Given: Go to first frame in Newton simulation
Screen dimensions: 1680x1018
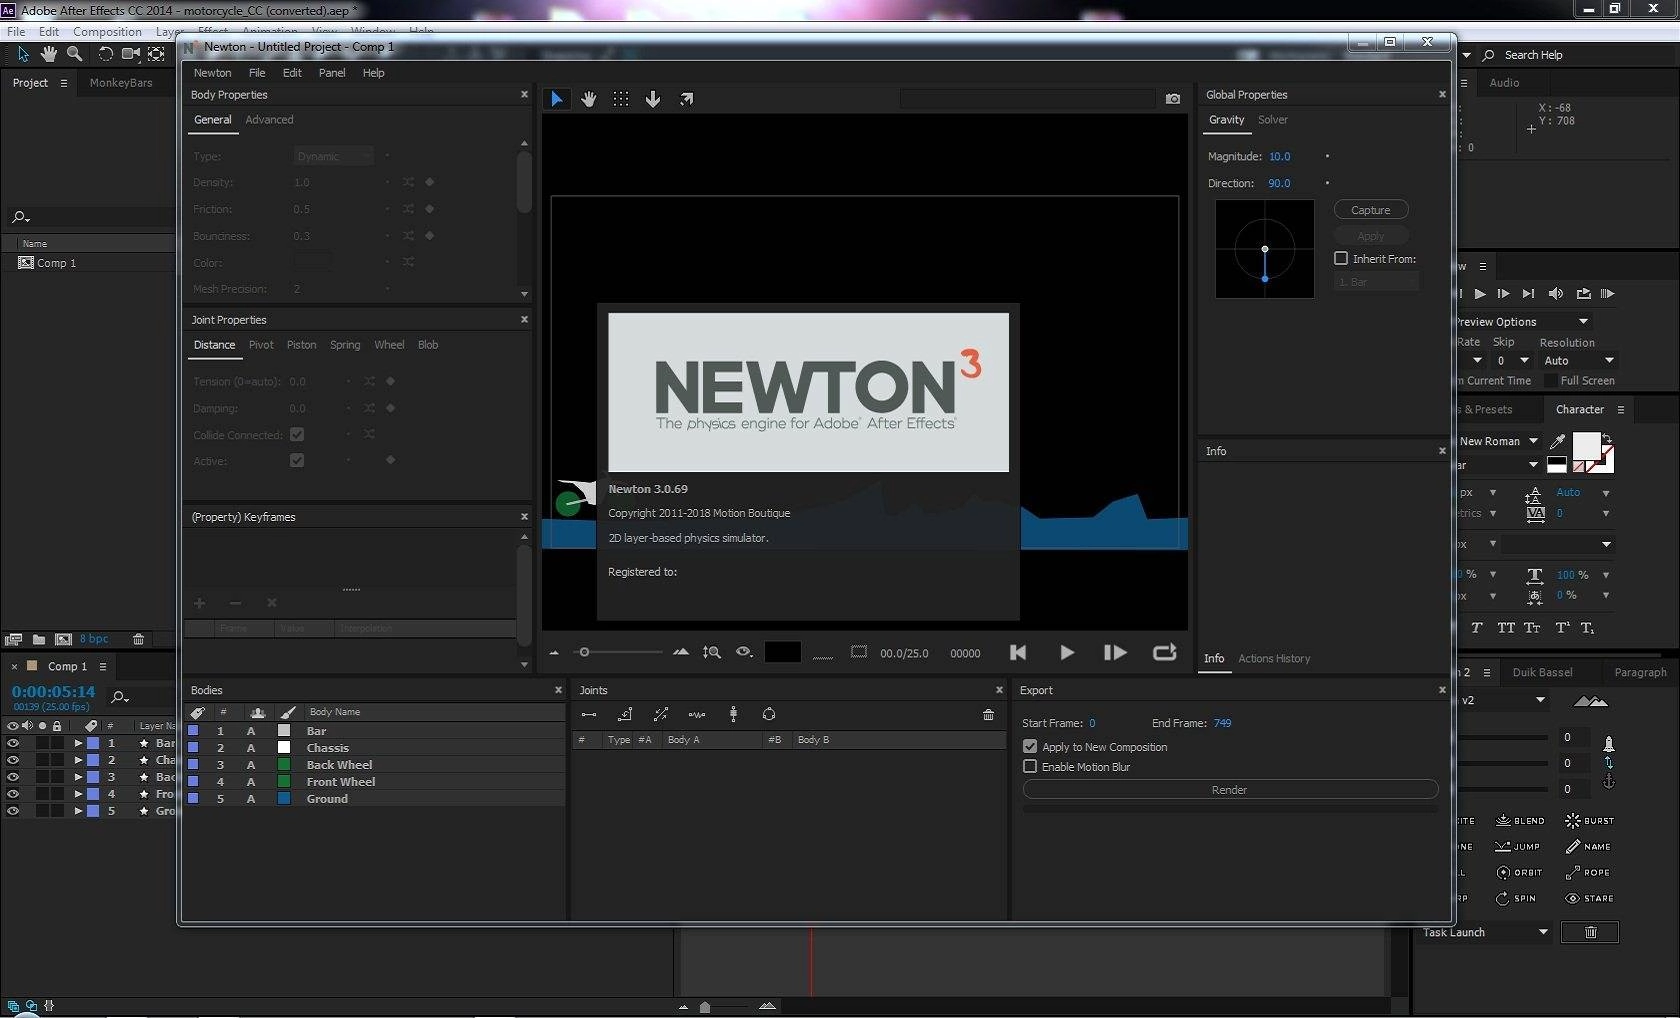Looking at the screenshot, I should [x=1018, y=652].
